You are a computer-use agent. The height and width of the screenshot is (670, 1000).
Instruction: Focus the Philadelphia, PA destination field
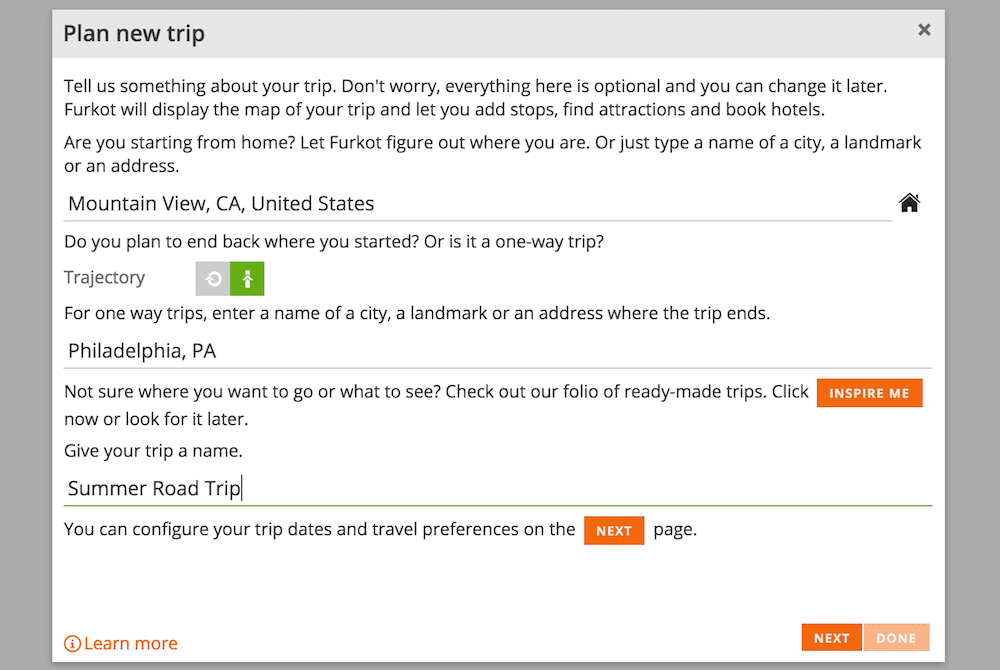point(497,351)
